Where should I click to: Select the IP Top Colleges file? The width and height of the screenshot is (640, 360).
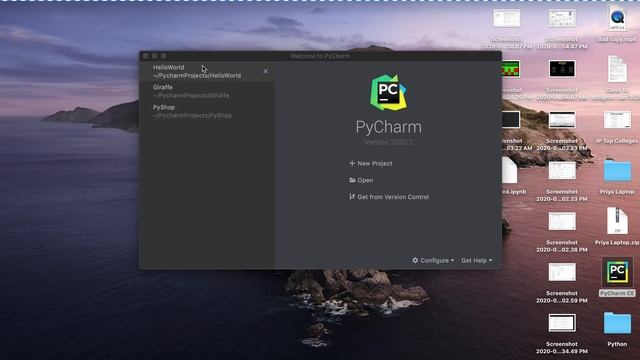(617, 120)
